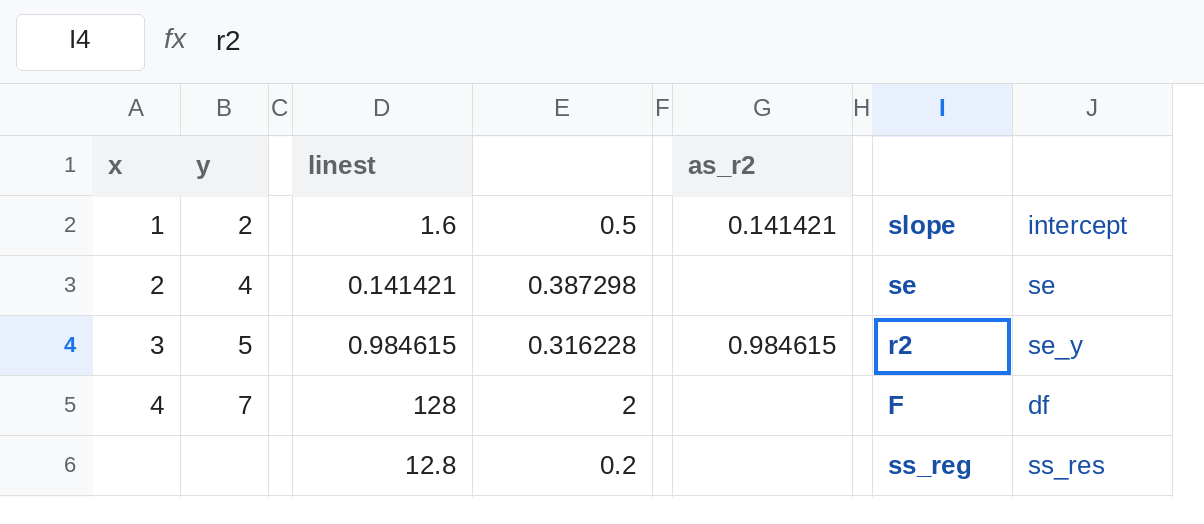The height and width of the screenshot is (524, 1204).
Task: Click cell A2 with value 1
Action: click(136, 225)
